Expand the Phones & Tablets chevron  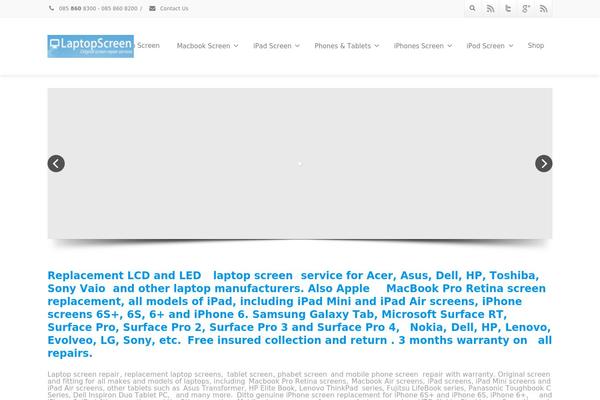377,46
